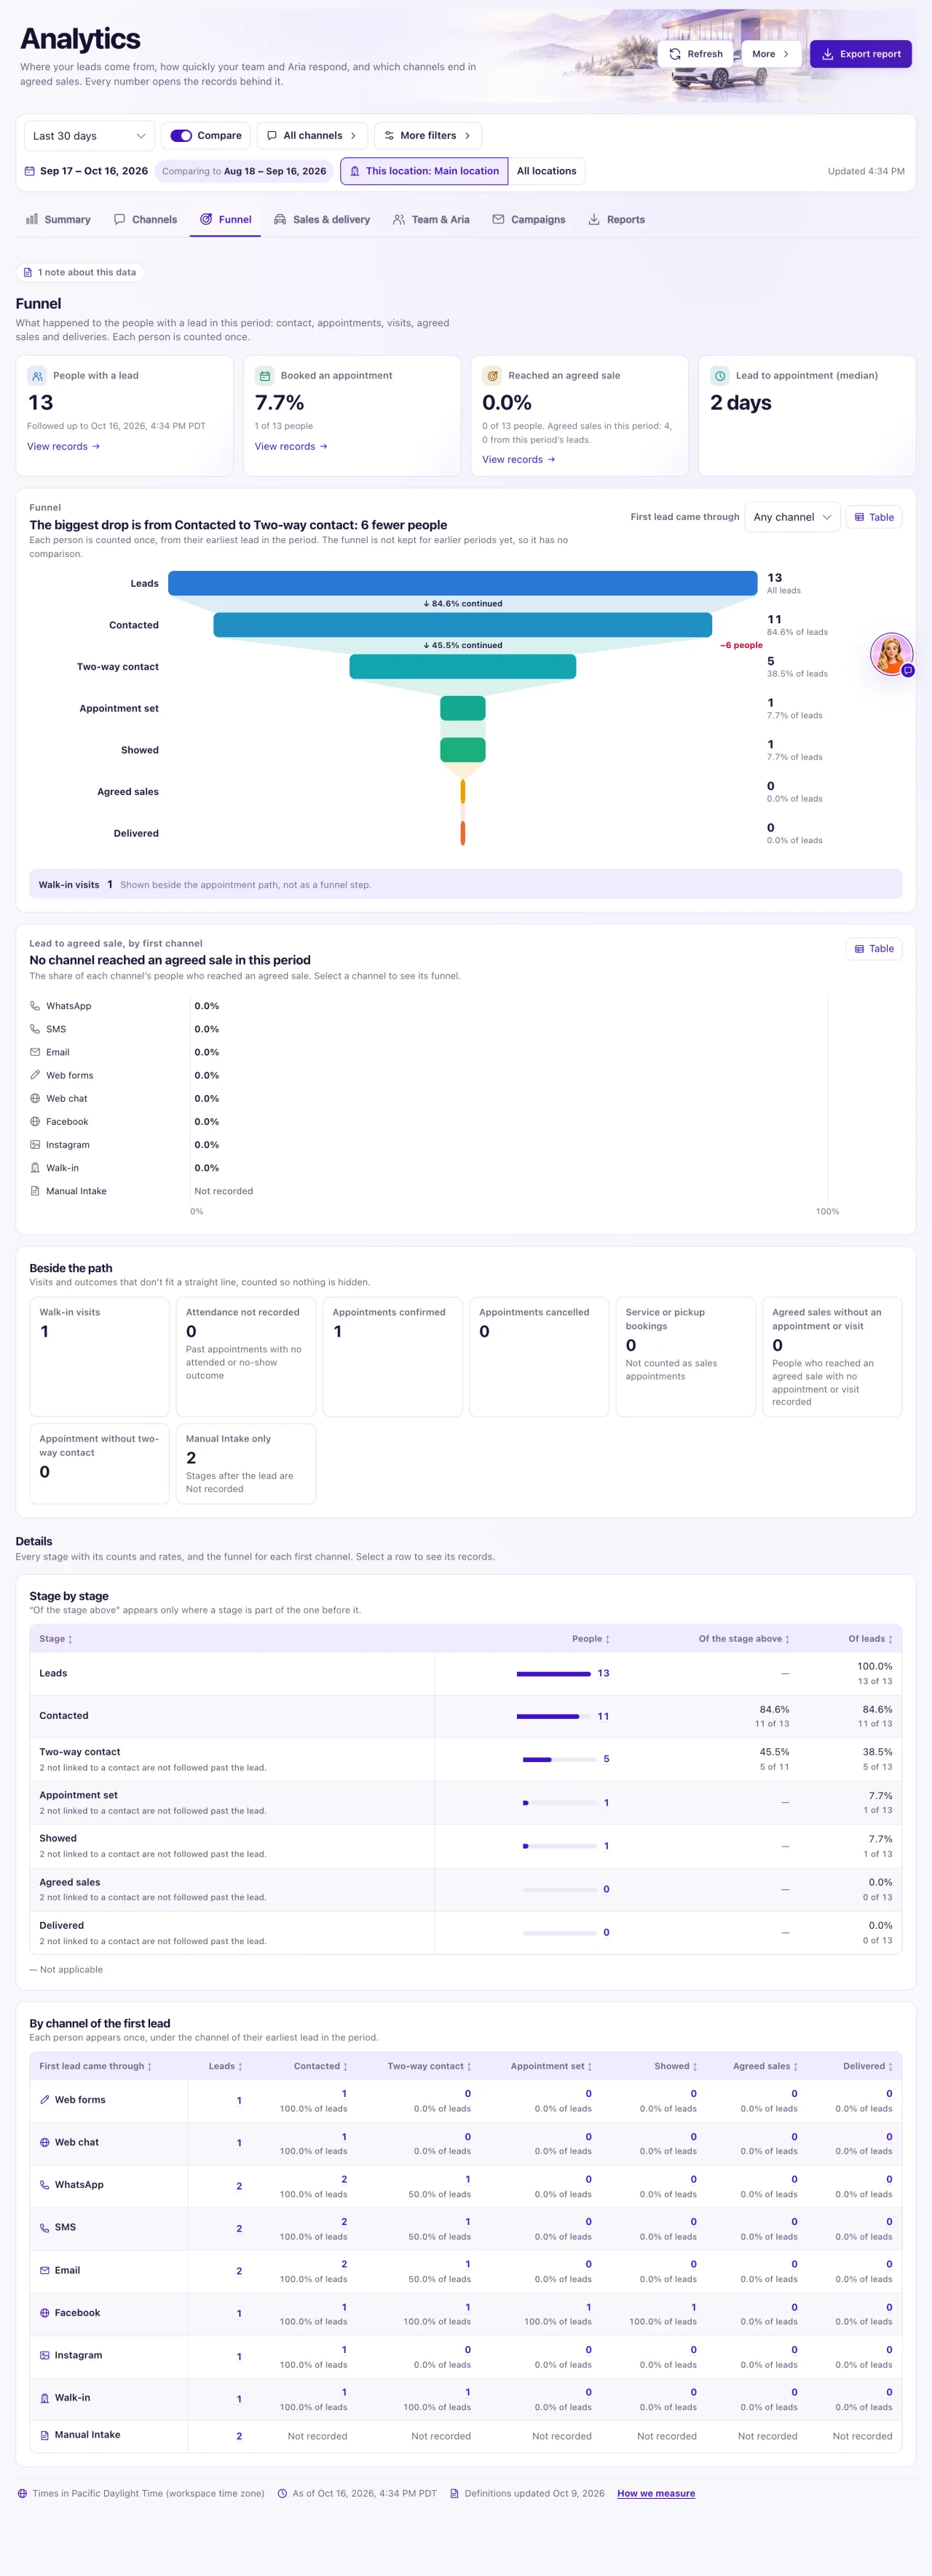Click the WhatsApp phone icon in the channel chart
Image resolution: width=932 pixels, height=2576 pixels.
pyautogui.click(x=35, y=1006)
